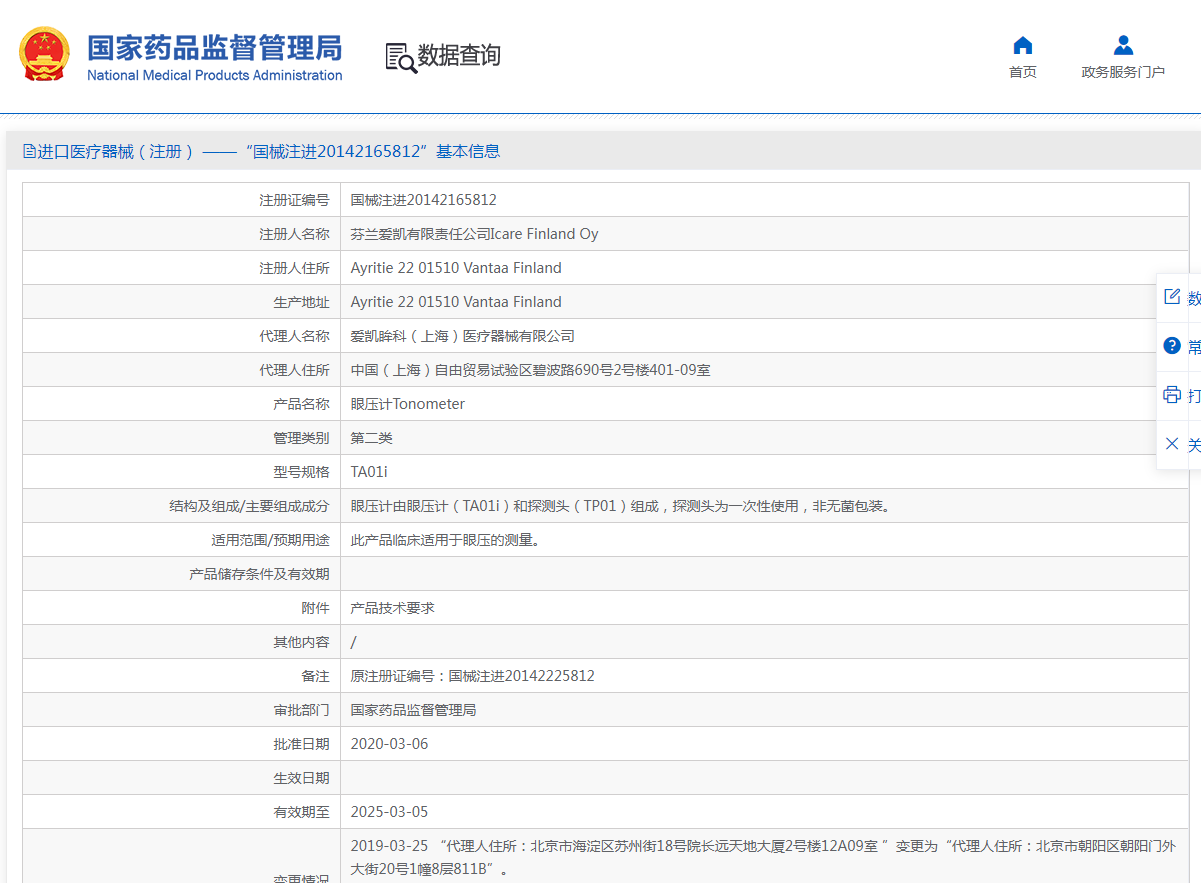Click National Medical Products Administration text
This screenshot has height=883, width=1201.
214,76
